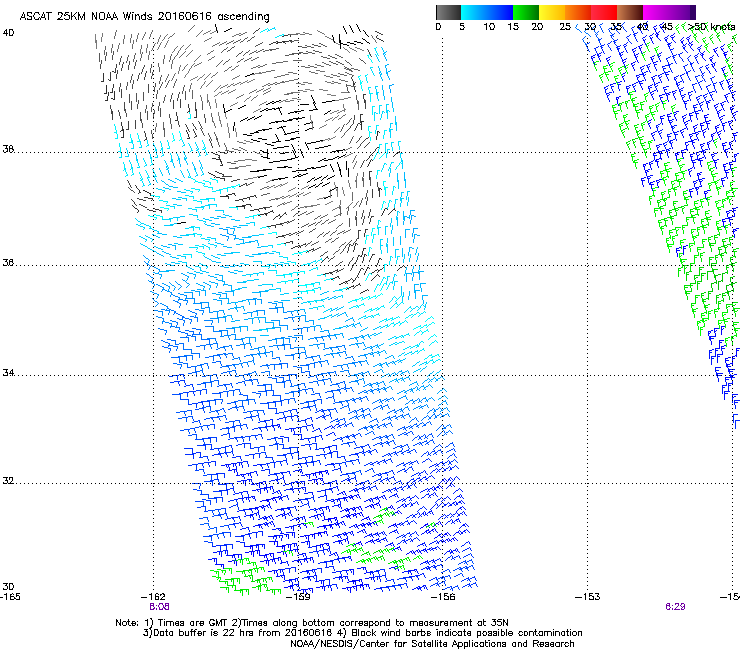Image resolution: width=740 pixels, height=650 pixels.
Task: Click the red 30–35 knots legend segment
Action: [604, 12]
